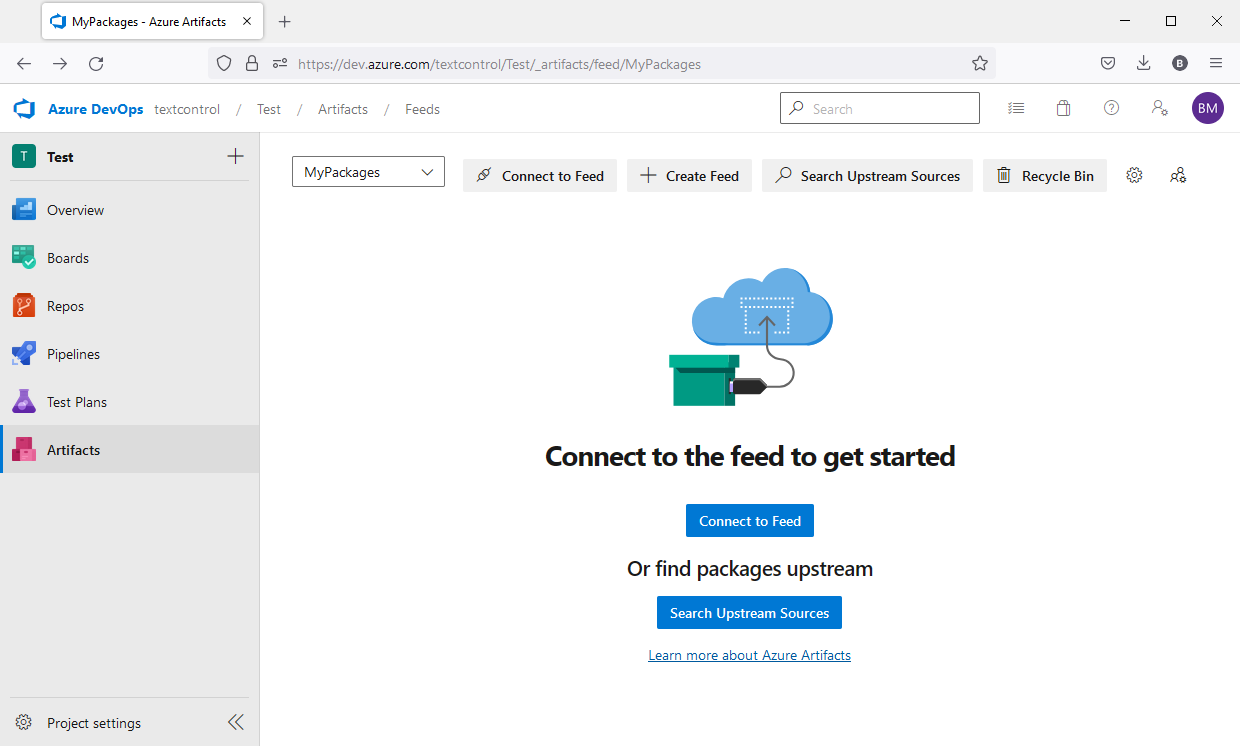Open the feed settings gear
1240x746 pixels.
(x=1134, y=175)
